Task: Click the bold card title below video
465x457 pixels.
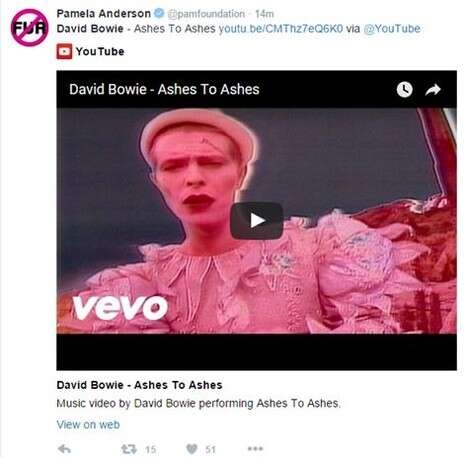Action: pos(139,385)
